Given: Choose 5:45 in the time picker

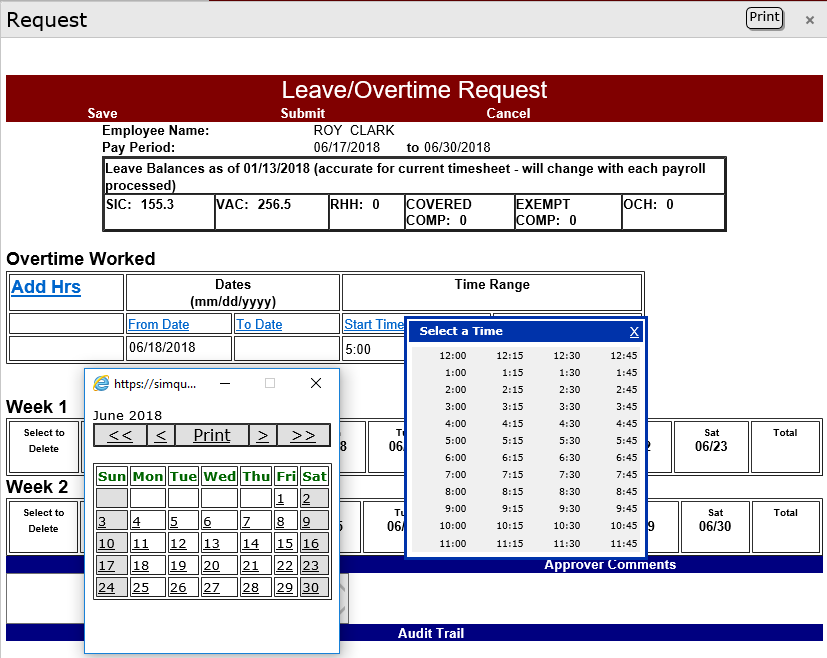Looking at the screenshot, I should (627, 440).
